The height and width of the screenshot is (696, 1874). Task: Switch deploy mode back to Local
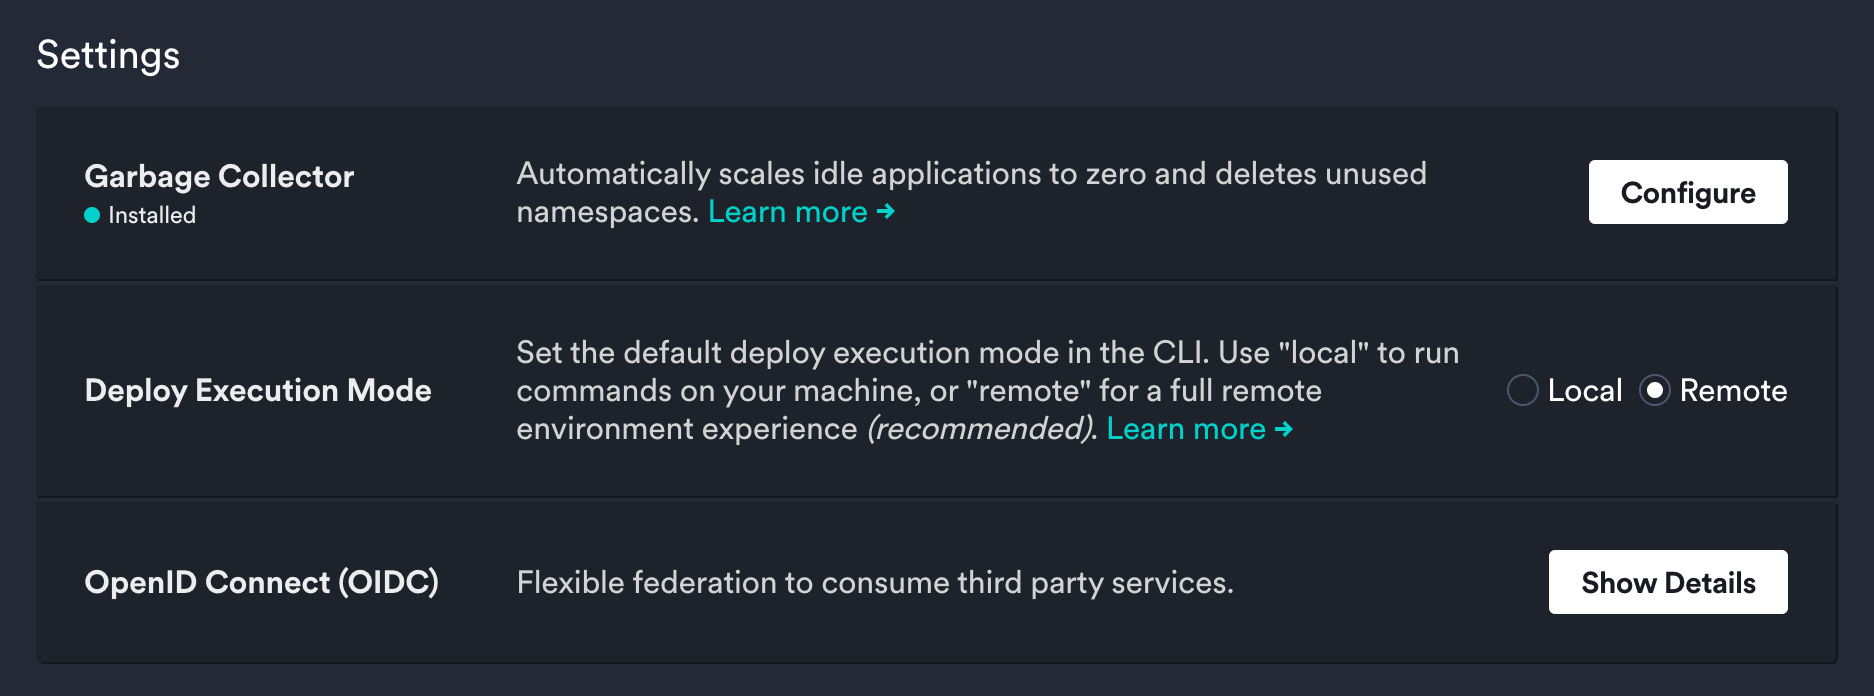tap(1522, 391)
